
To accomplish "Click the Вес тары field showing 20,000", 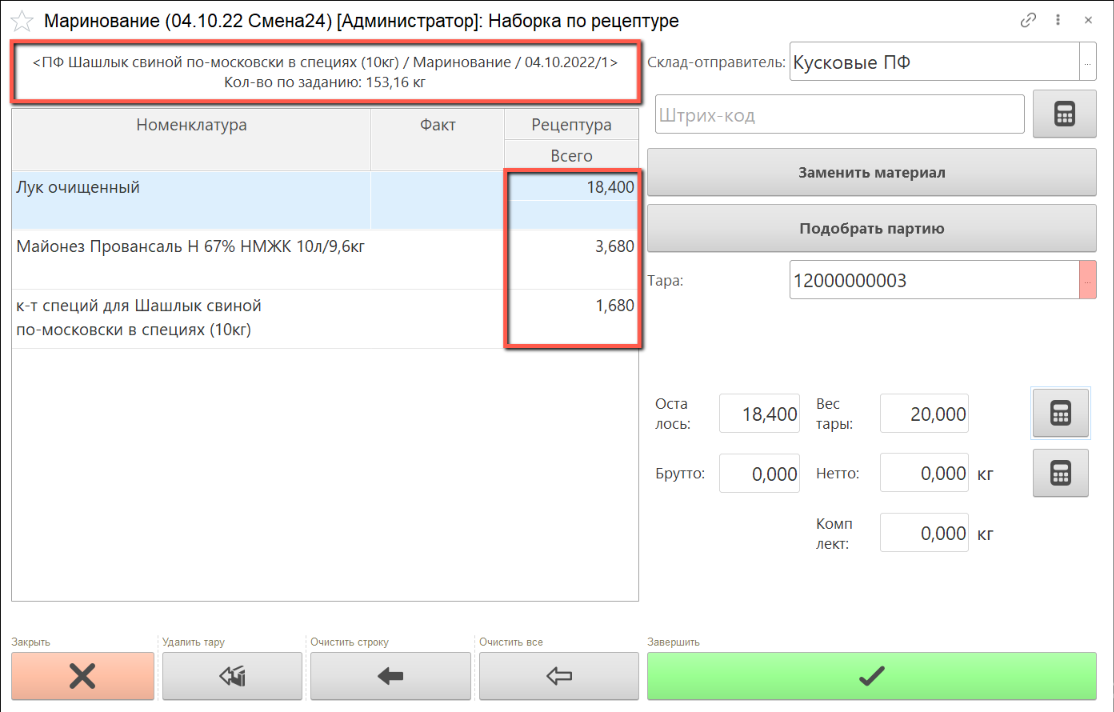I will pyautogui.click(x=924, y=414).
